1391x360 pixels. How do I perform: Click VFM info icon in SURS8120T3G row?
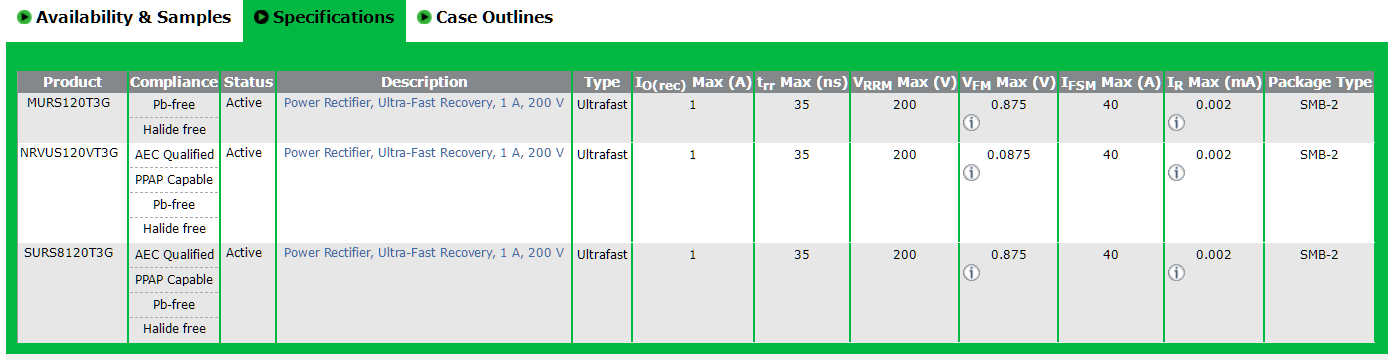point(970,273)
